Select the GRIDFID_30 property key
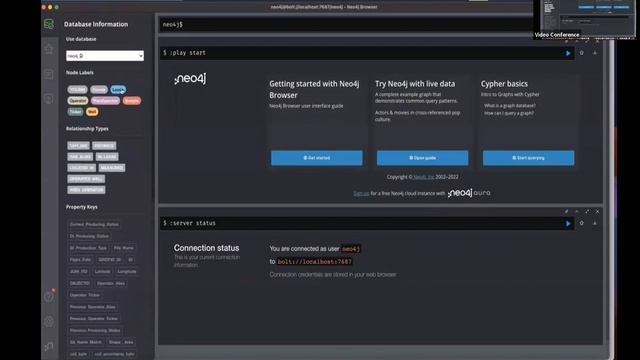The height and width of the screenshot is (360, 640). pyautogui.click(x=109, y=260)
